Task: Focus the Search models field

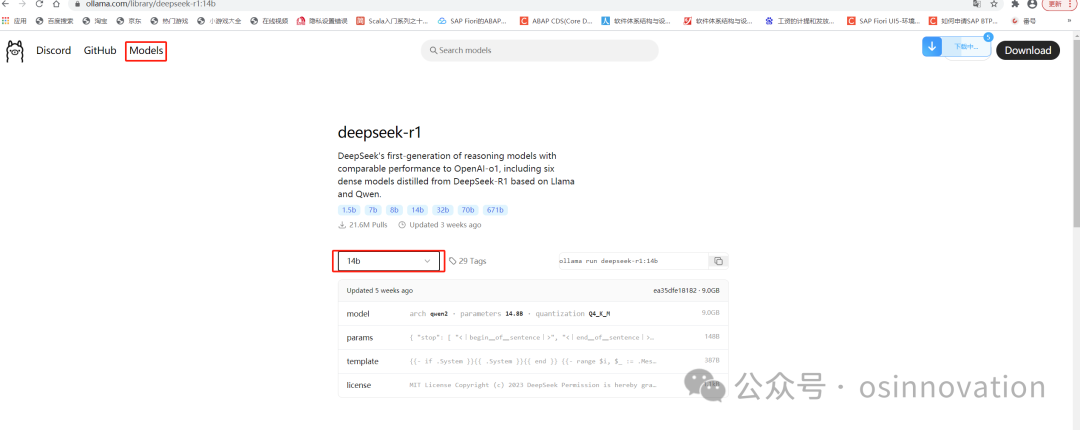Action: point(539,50)
